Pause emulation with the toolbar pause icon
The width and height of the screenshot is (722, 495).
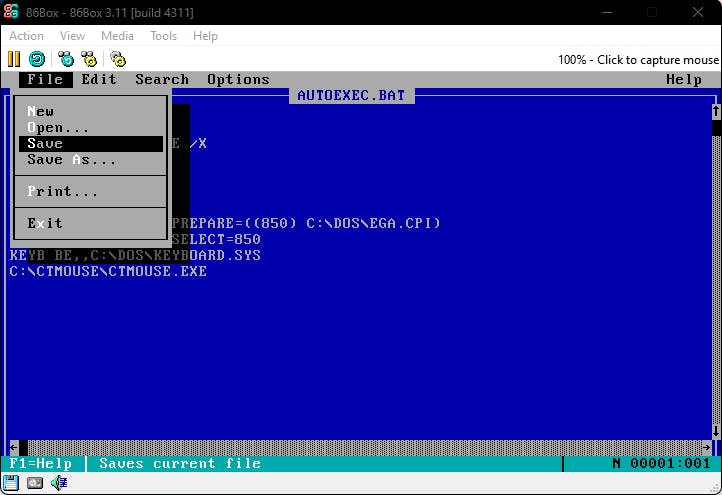click(14, 59)
